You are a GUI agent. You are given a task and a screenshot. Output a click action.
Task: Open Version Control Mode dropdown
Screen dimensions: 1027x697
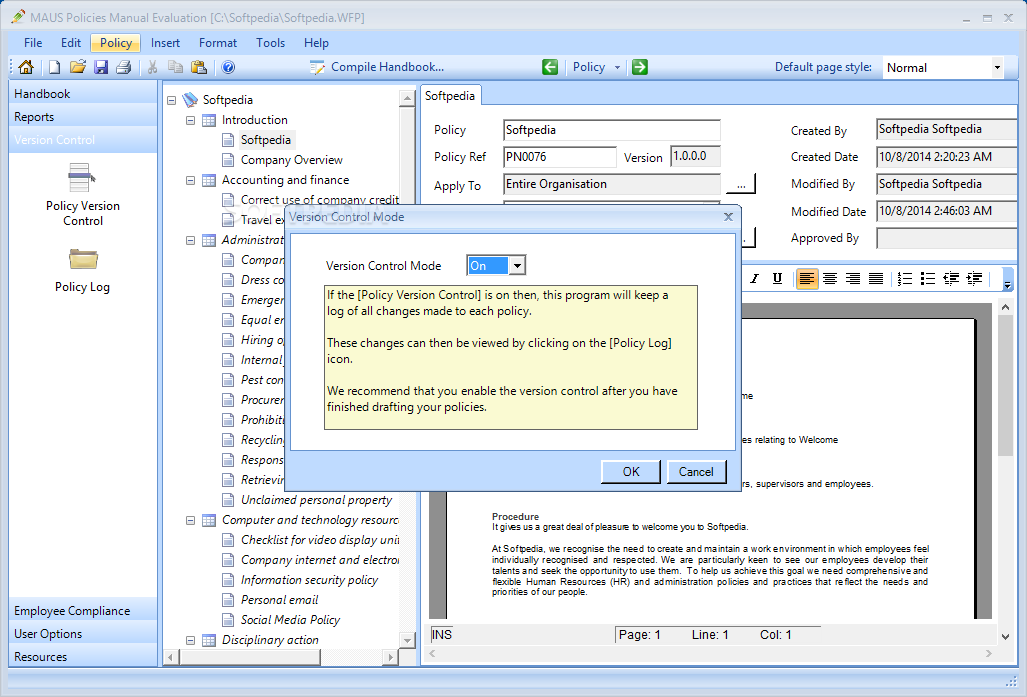click(x=517, y=265)
